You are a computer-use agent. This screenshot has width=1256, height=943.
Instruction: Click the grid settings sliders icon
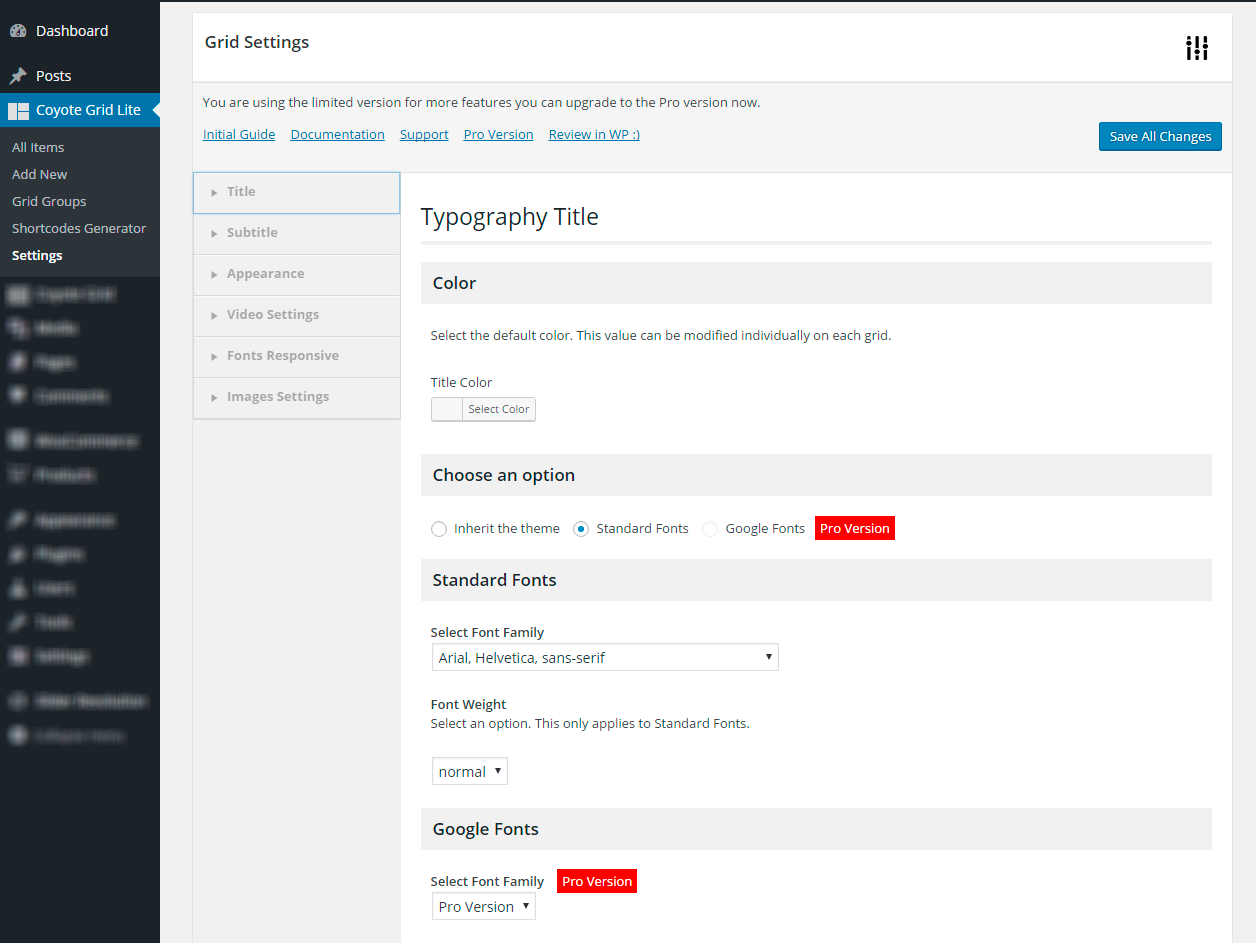[1197, 48]
